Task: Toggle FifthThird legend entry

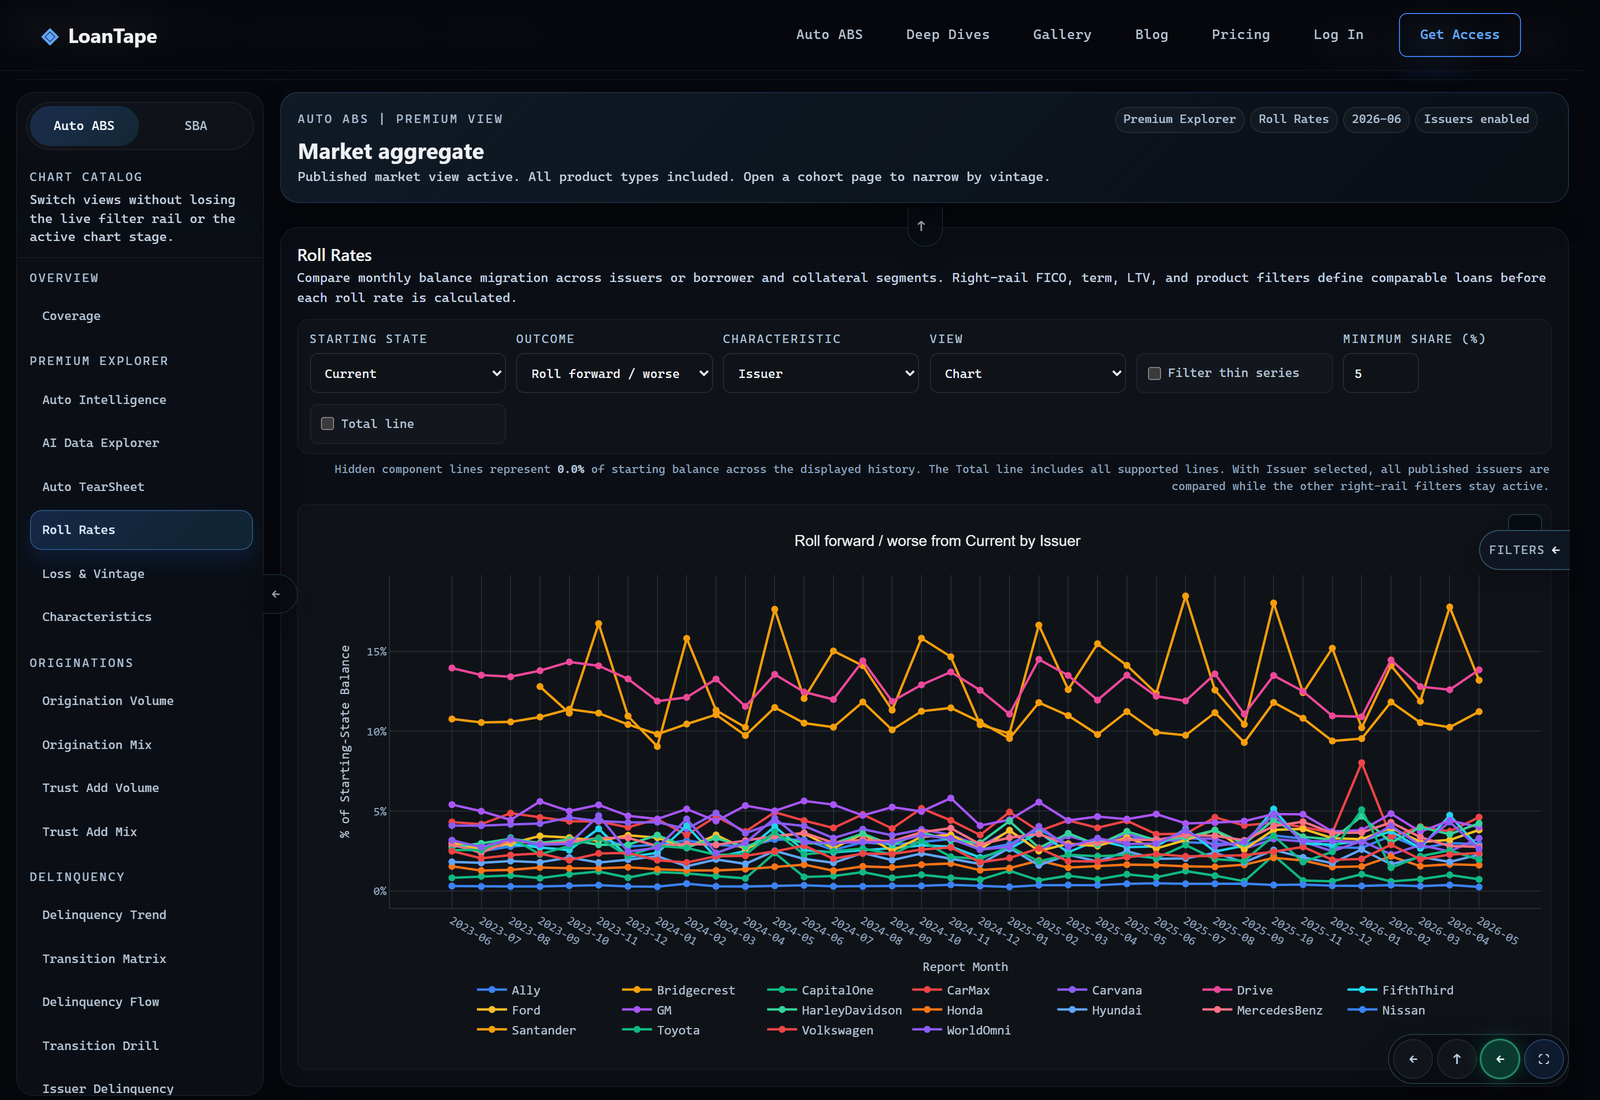Action: pos(1401,991)
